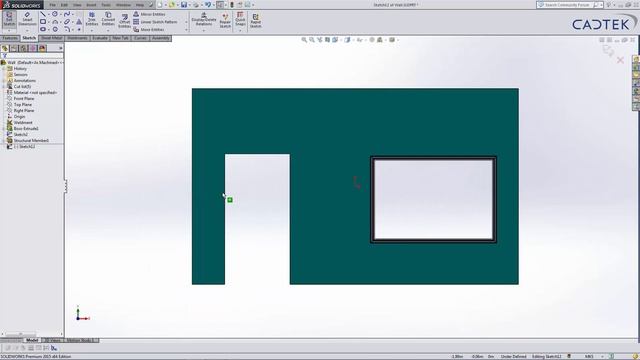Select the Trim Entities tool
The image size is (640, 360).
click(x=92, y=19)
